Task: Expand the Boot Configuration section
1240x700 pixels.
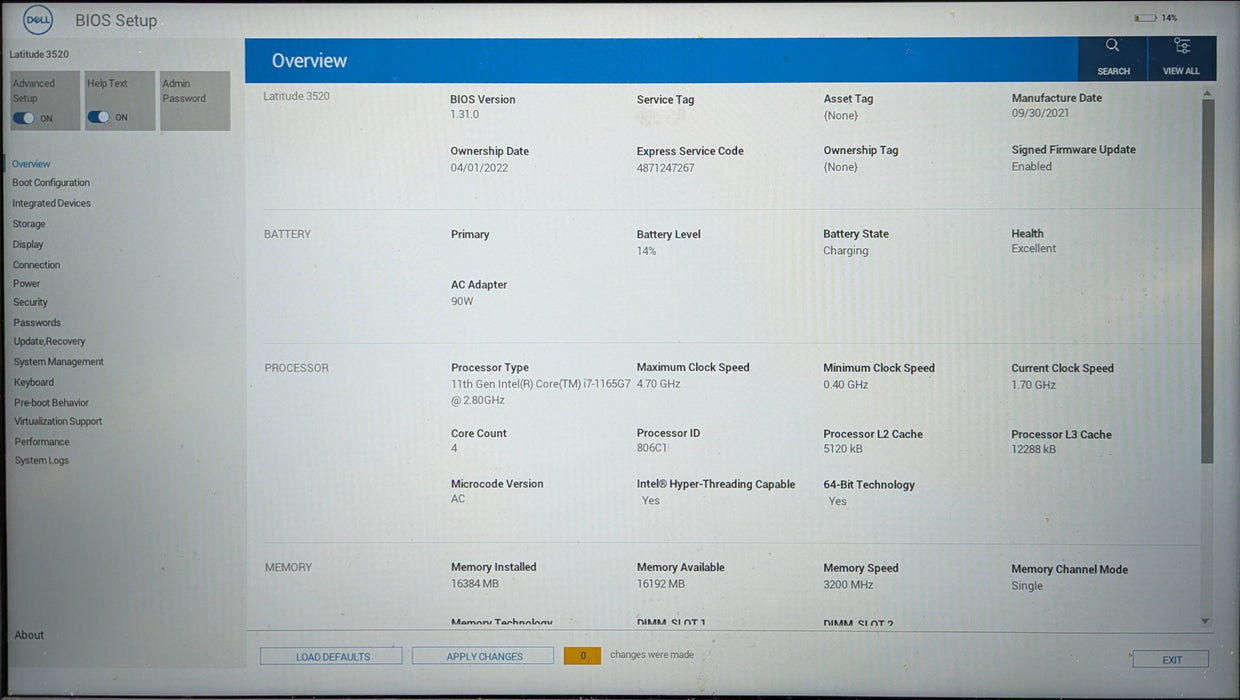Action: coord(51,183)
